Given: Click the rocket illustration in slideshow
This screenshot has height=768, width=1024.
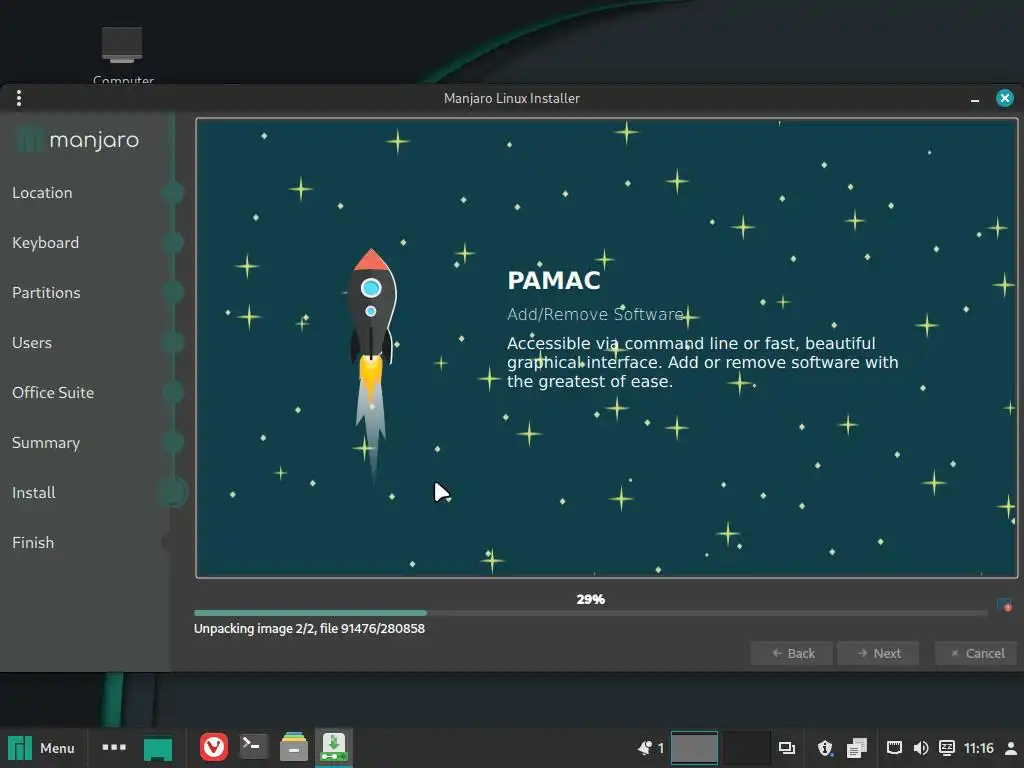Looking at the screenshot, I should [x=372, y=366].
